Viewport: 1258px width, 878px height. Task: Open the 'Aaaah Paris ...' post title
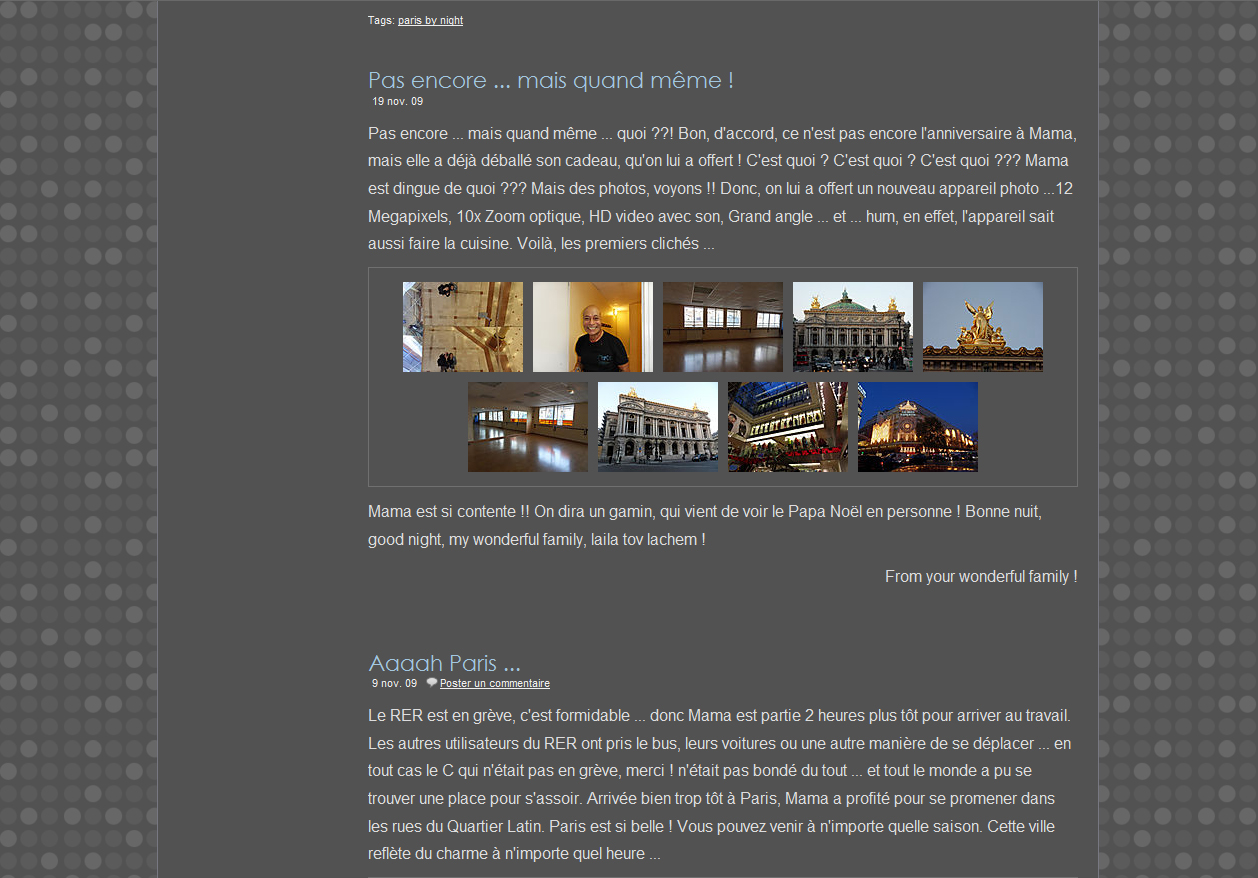(x=444, y=663)
